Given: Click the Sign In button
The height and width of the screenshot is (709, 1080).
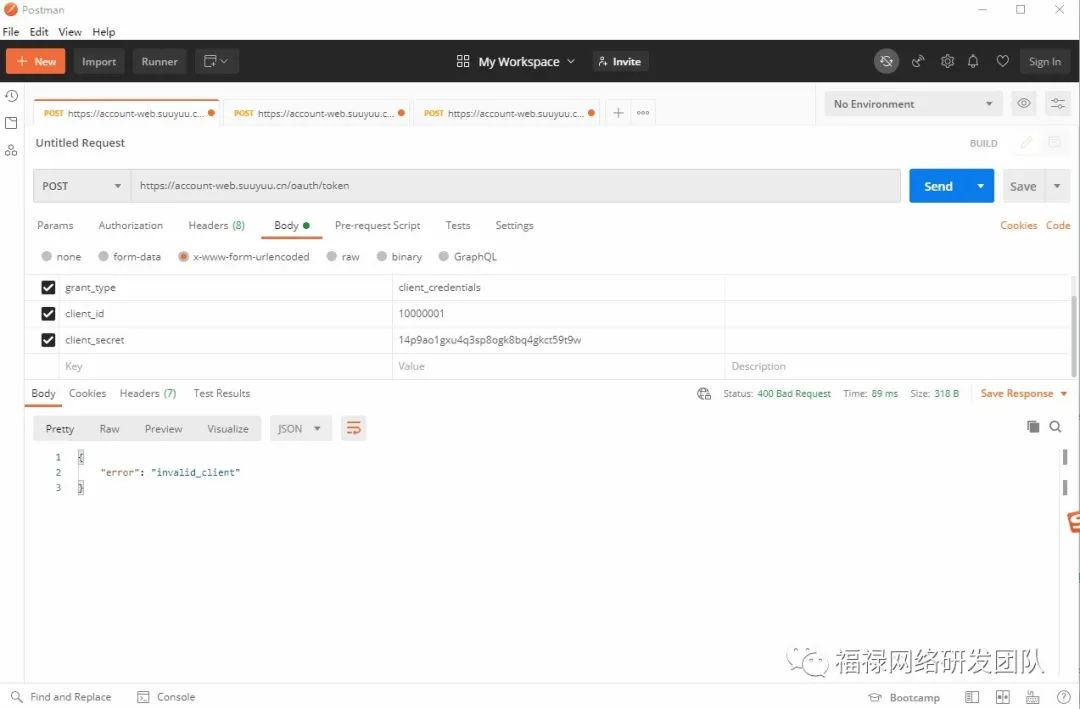Looking at the screenshot, I should coord(1045,61).
